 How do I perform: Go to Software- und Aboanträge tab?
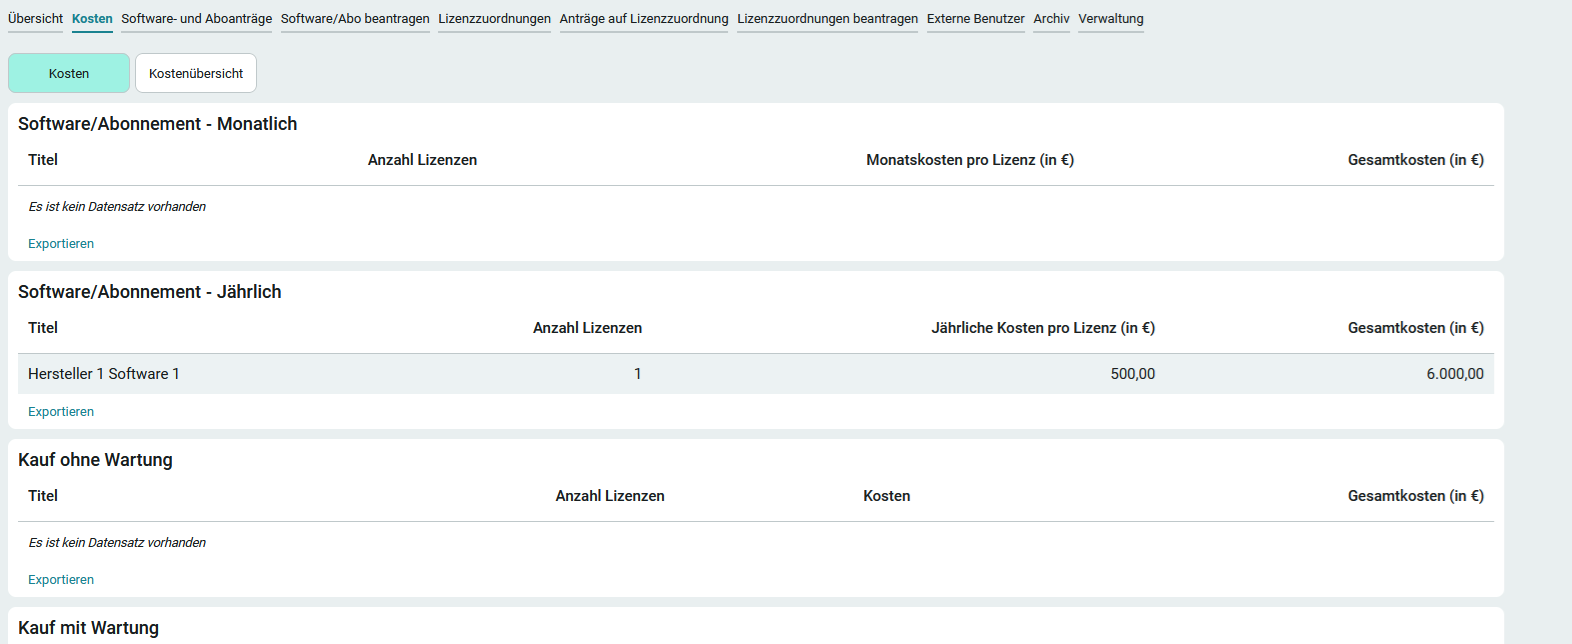196,19
